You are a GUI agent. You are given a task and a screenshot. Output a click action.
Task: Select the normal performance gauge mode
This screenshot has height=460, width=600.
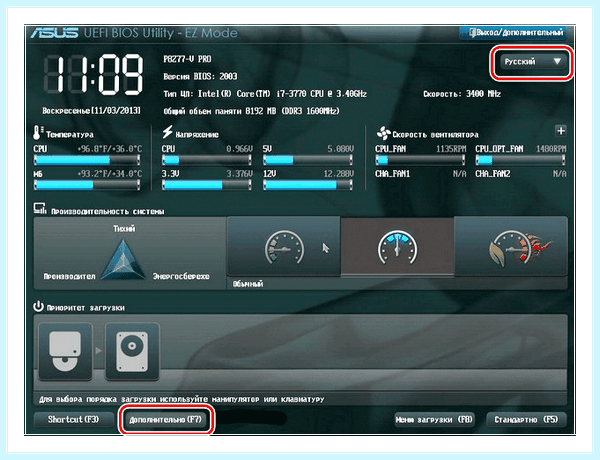[397, 246]
